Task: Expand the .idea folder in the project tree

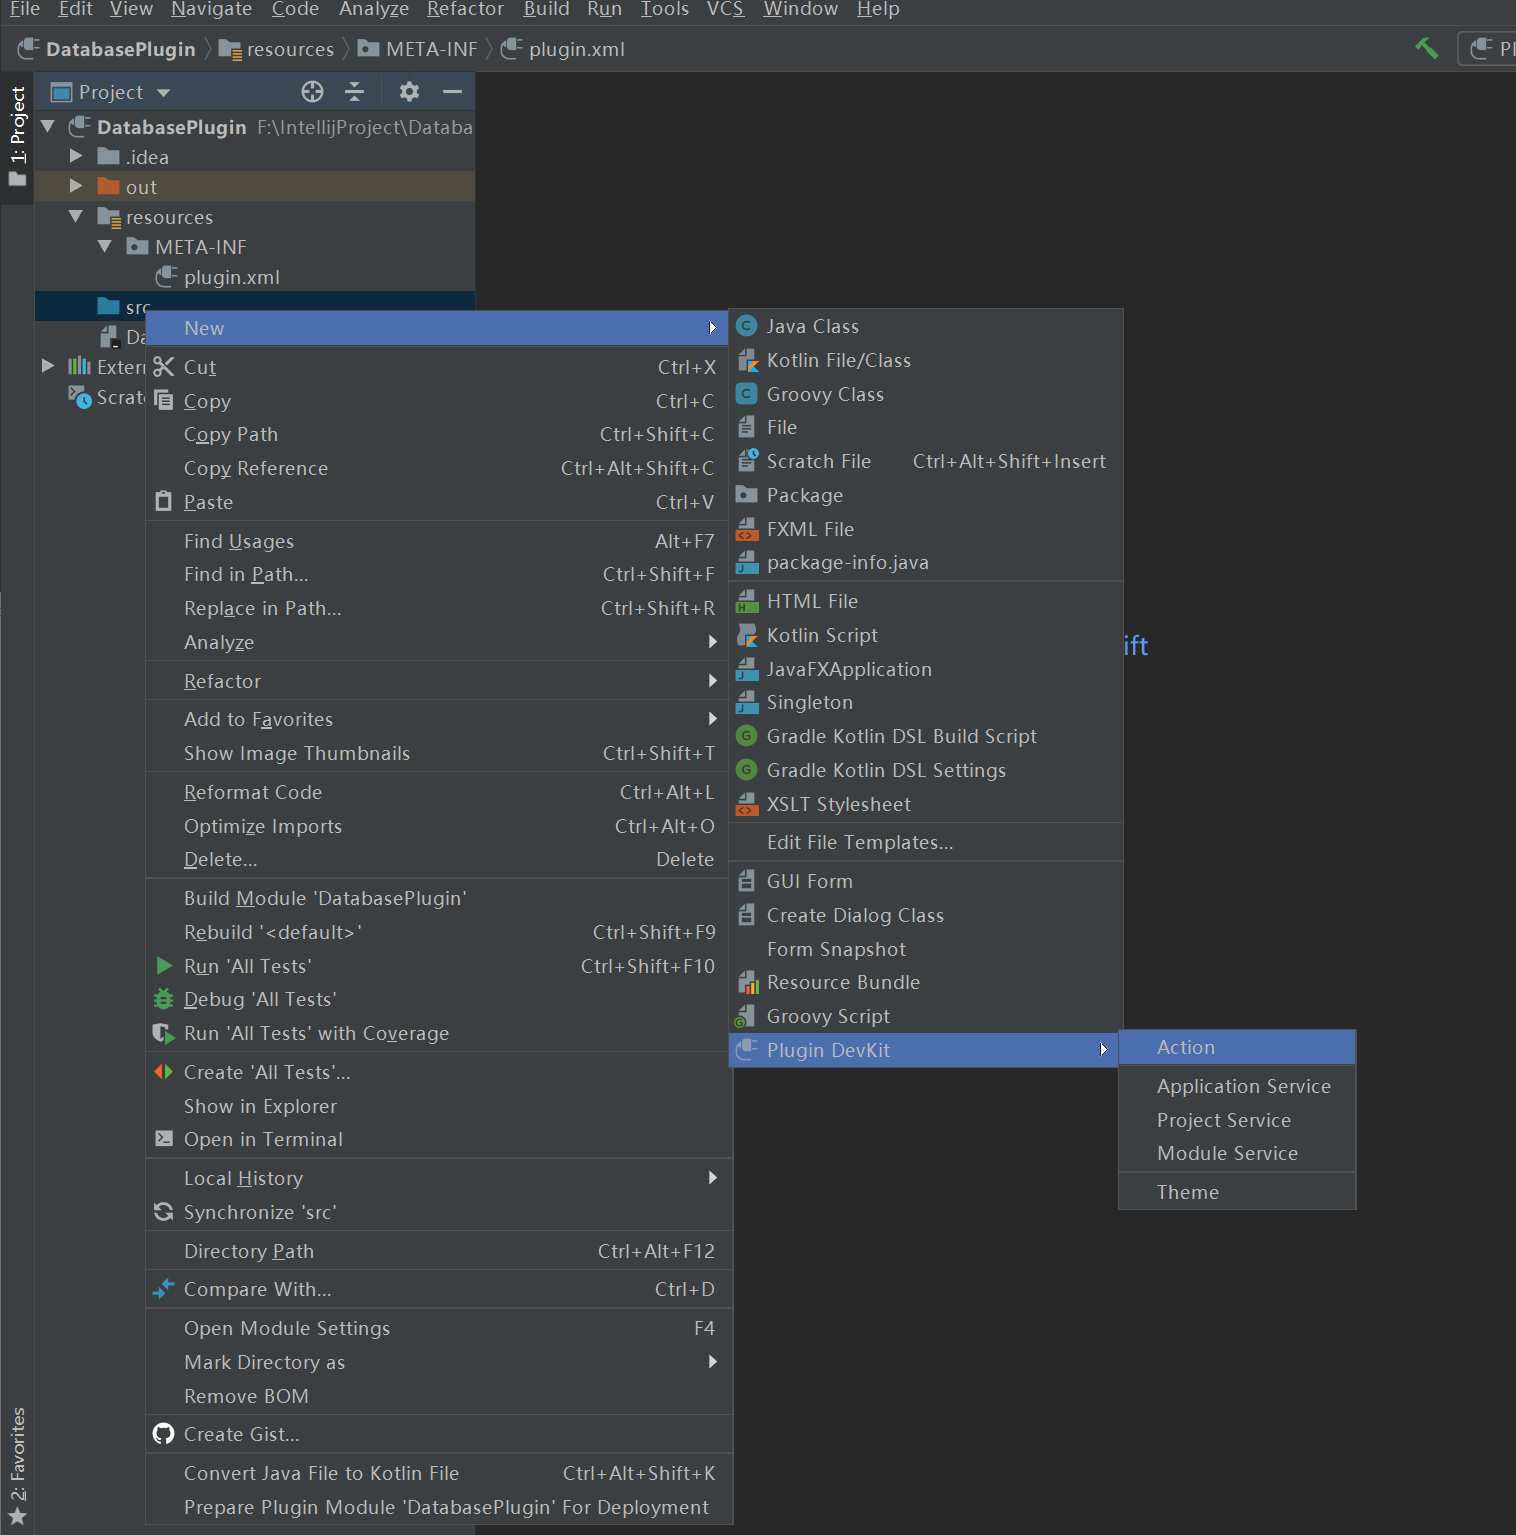Action: (x=76, y=156)
